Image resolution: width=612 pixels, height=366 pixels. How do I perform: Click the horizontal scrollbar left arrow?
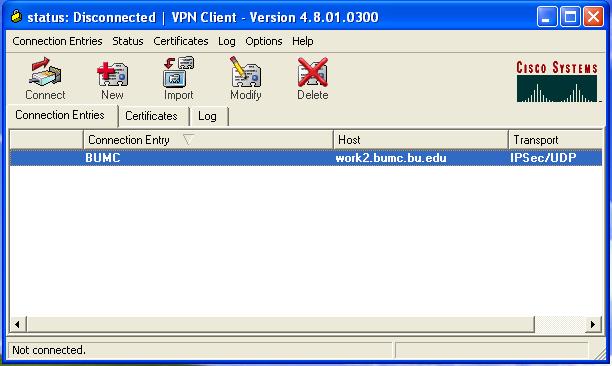(x=18, y=324)
